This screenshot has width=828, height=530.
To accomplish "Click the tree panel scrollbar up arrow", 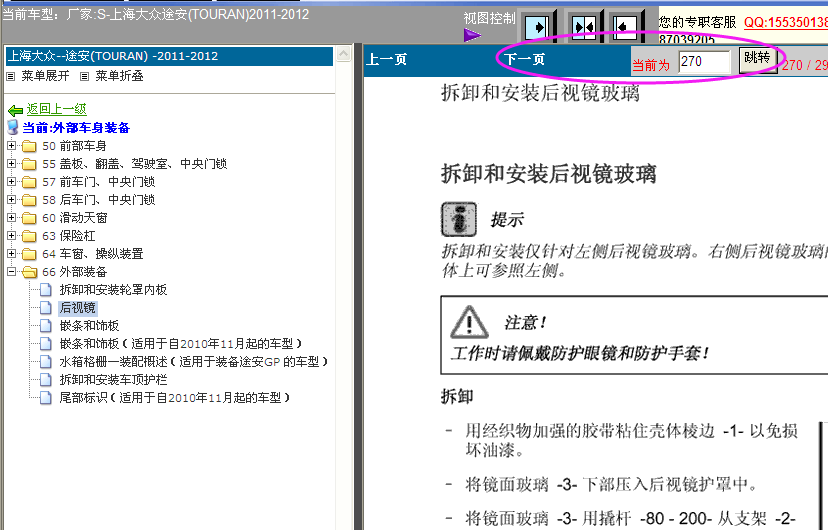I will click(343, 54).
